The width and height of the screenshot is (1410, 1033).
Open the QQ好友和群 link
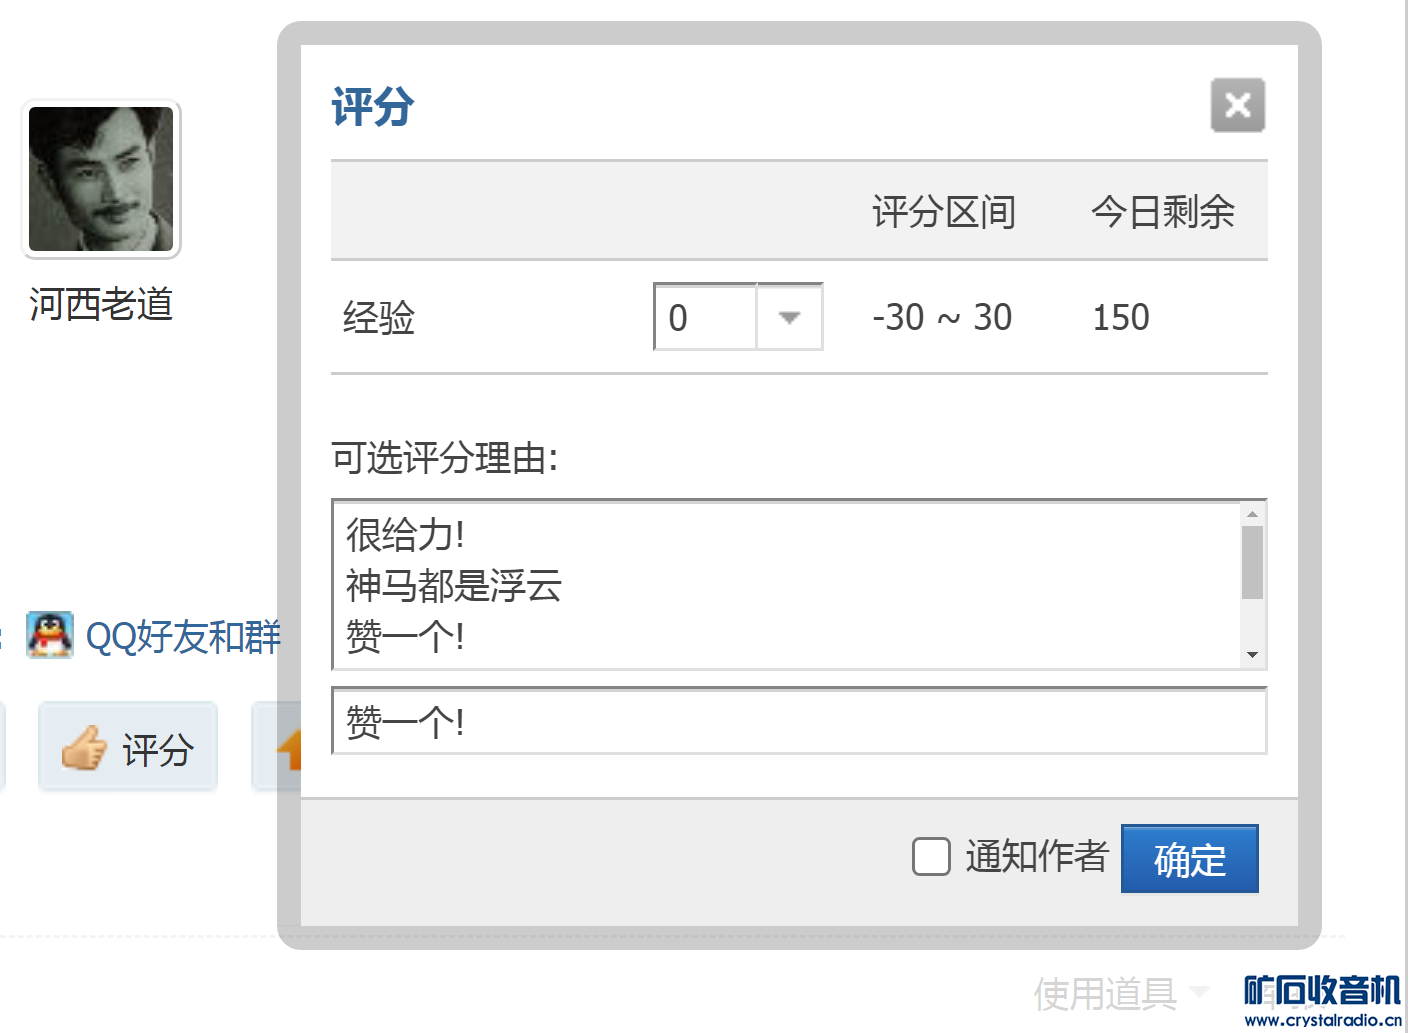click(183, 637)
